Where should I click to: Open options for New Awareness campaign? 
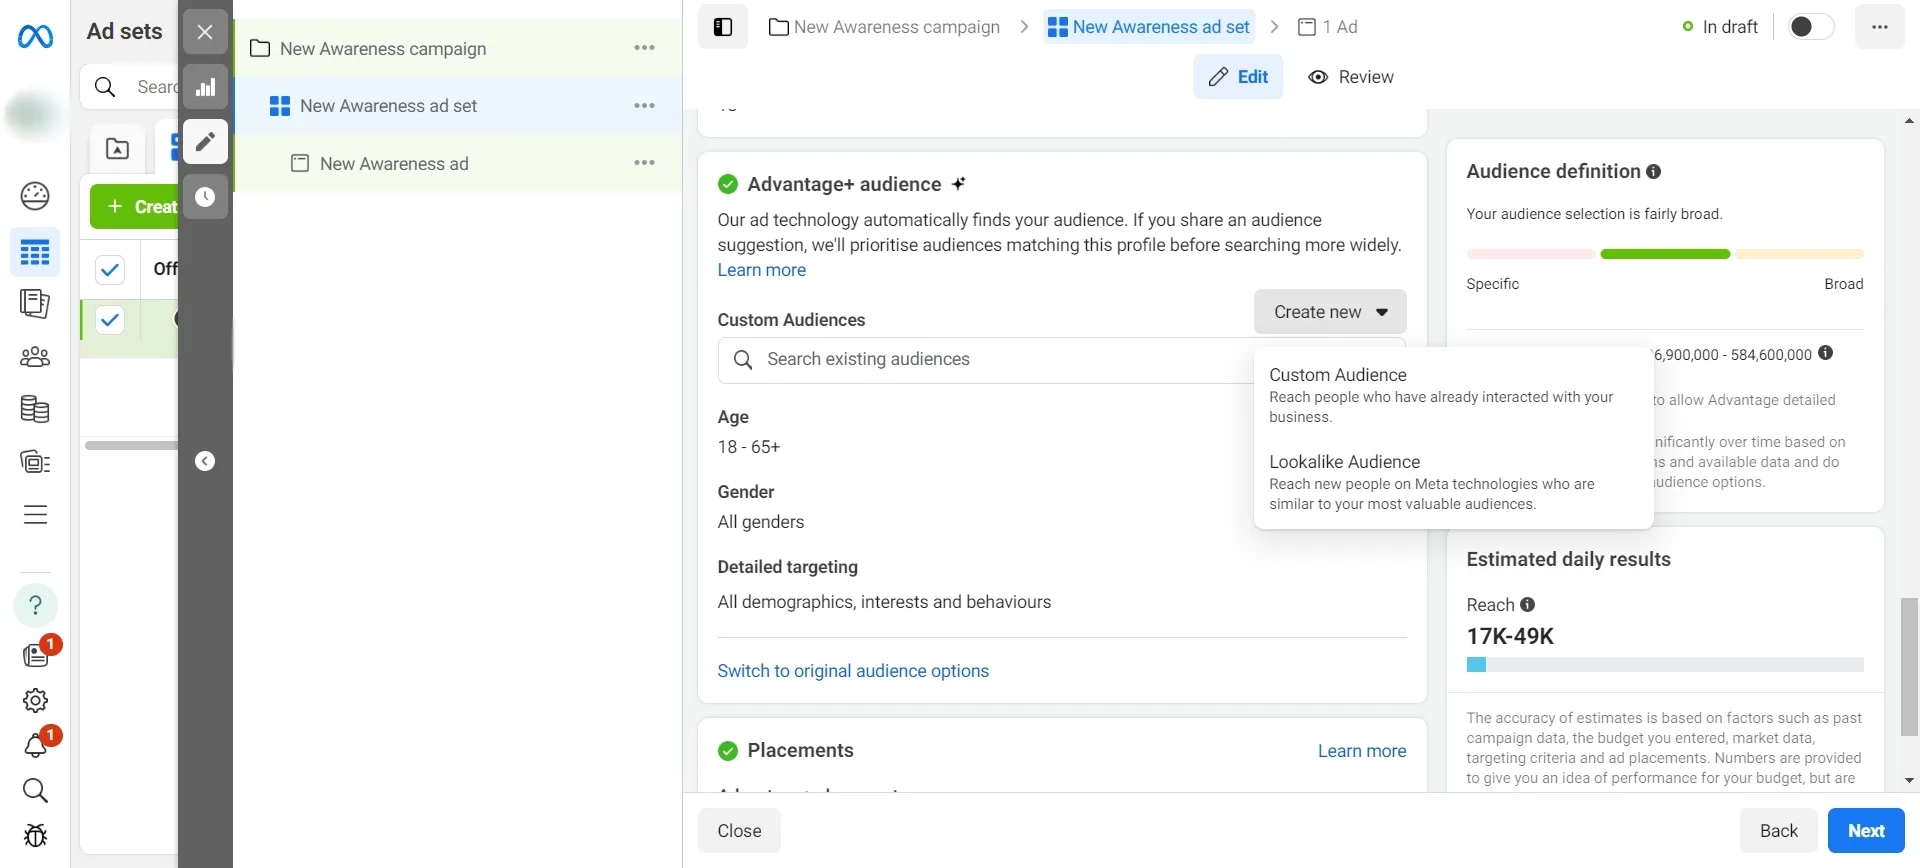tap(645, 48)
